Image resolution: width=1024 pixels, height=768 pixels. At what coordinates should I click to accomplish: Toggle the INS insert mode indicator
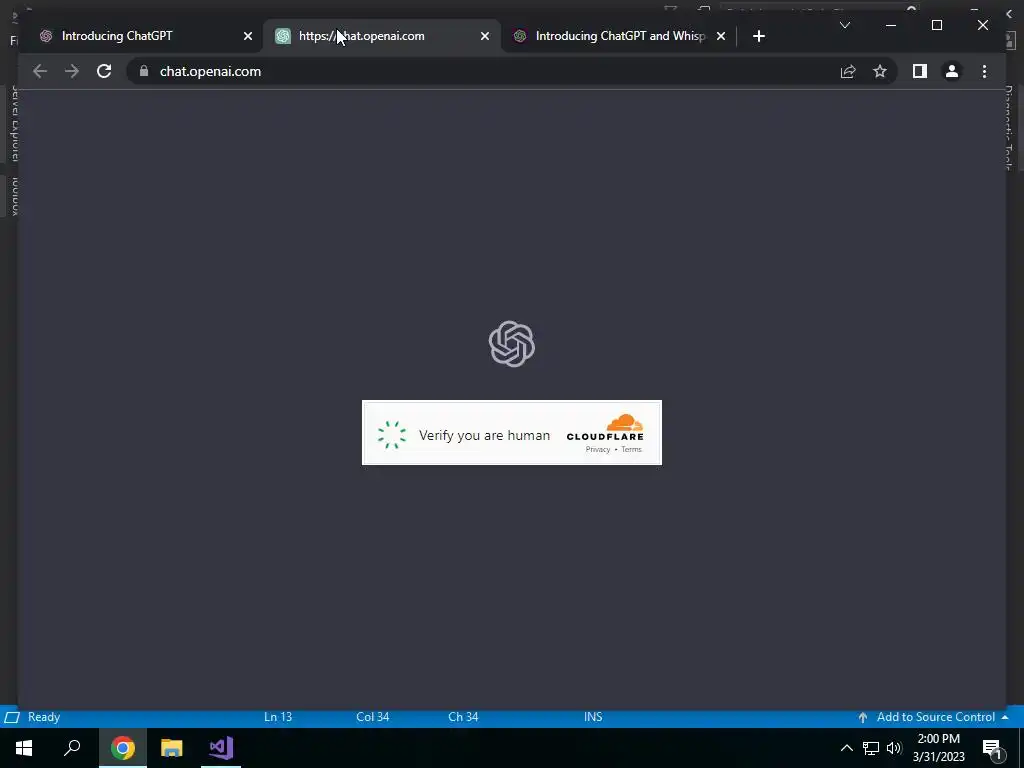tap(593, 717)
